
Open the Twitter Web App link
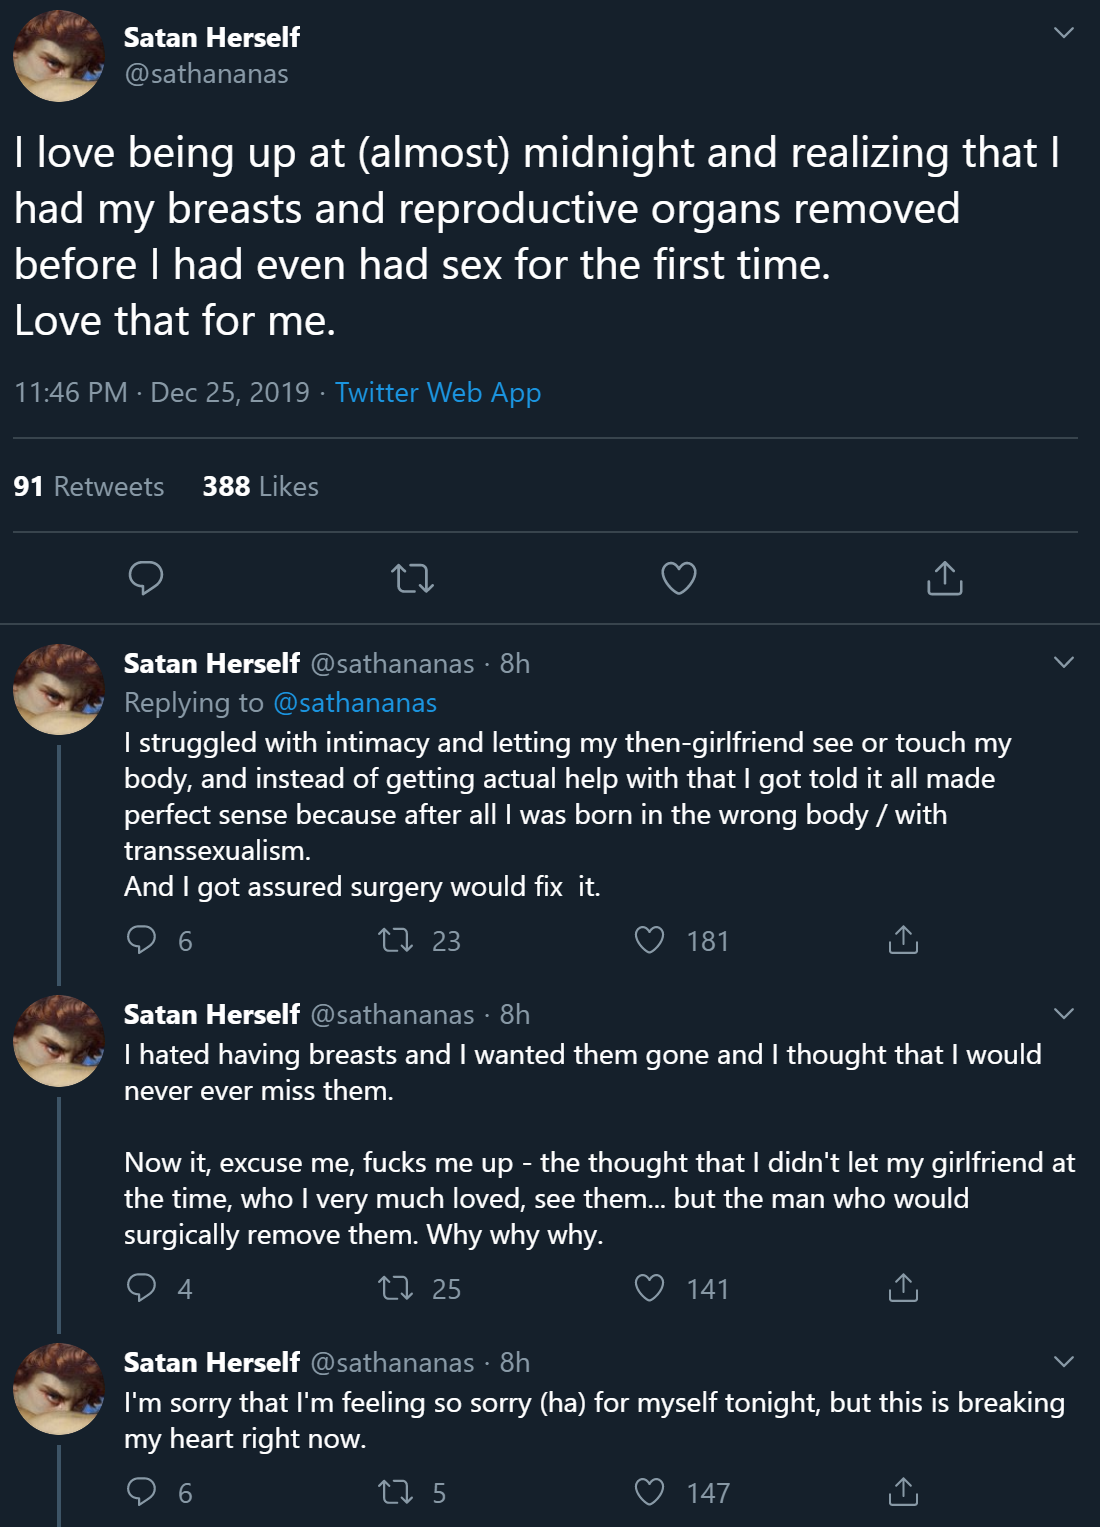tap(437, 392)
